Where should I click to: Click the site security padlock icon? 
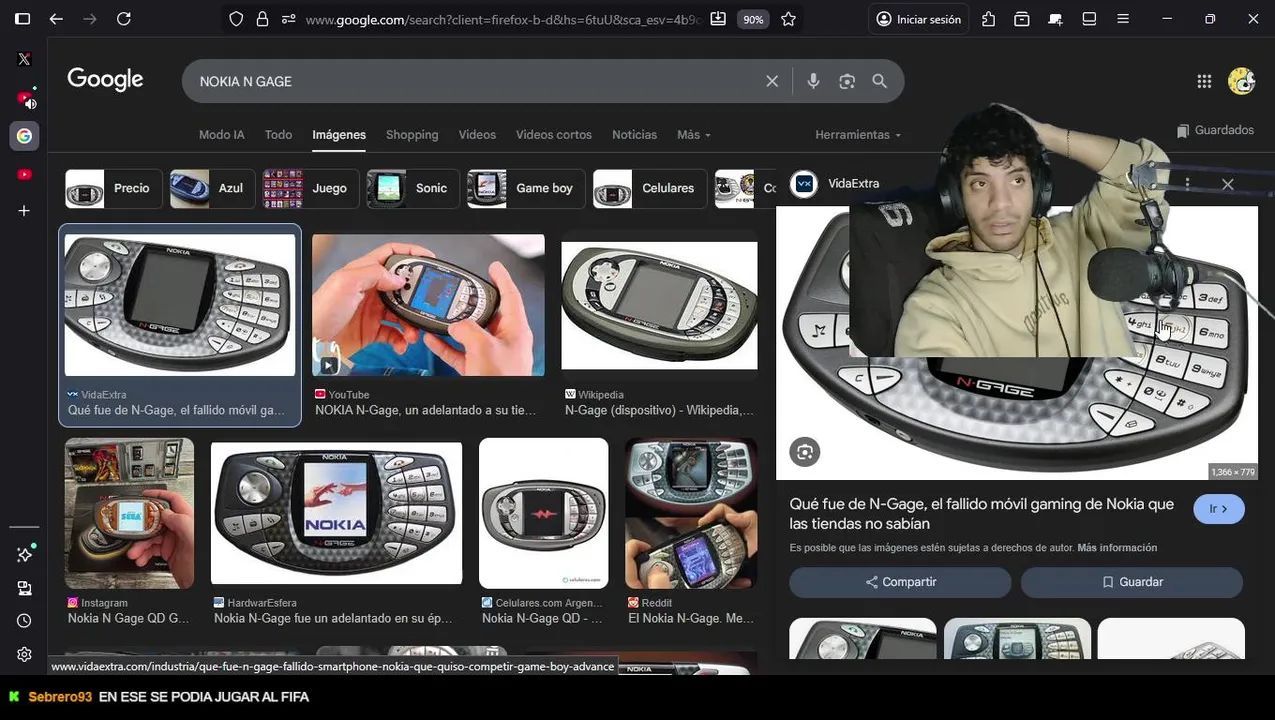point(262,19)
